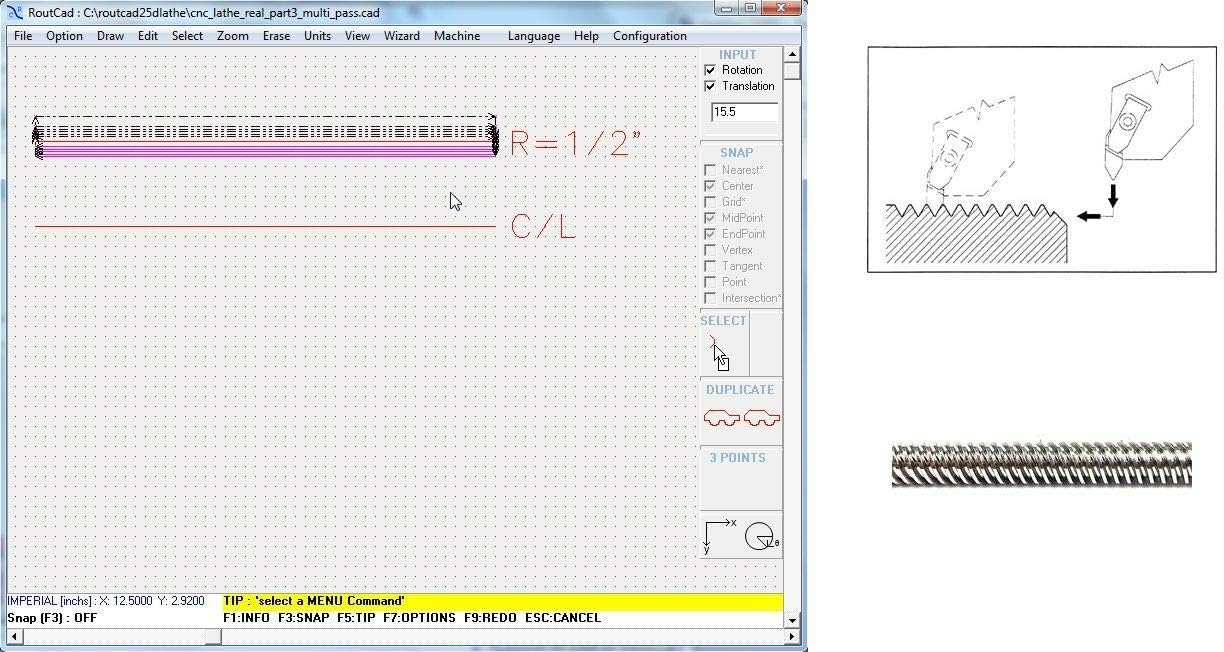This screenshot has height=652, width=1224.
Task: Toggle the Vertex snap checkbox
Action: 710,250
